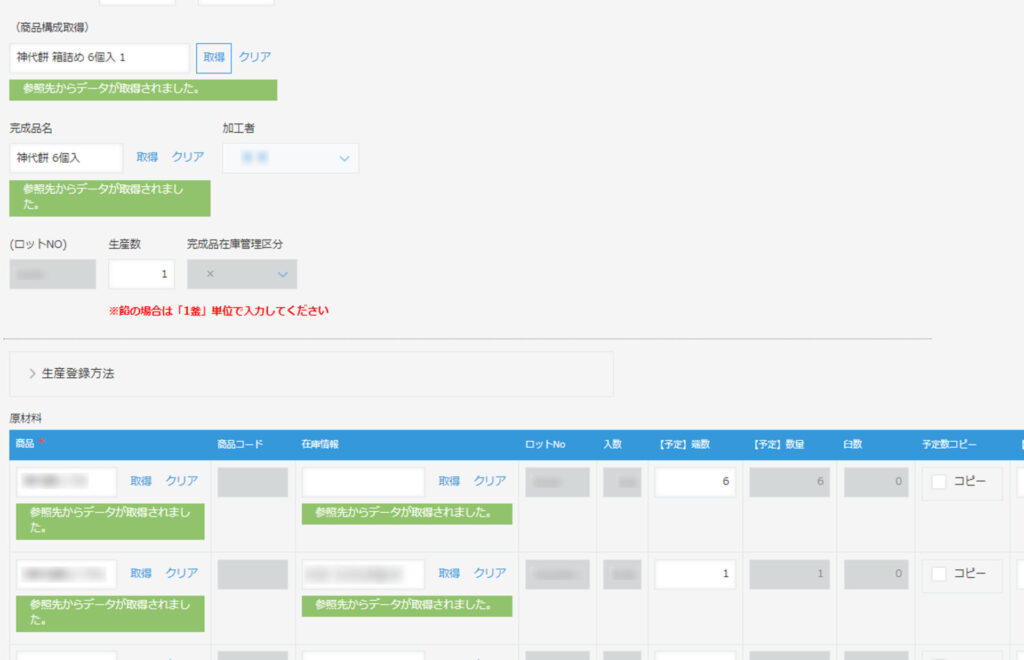Click クリア link next to 商品構成取得 field
This screenshot has width=1024, height=660.
pos(254,57)
